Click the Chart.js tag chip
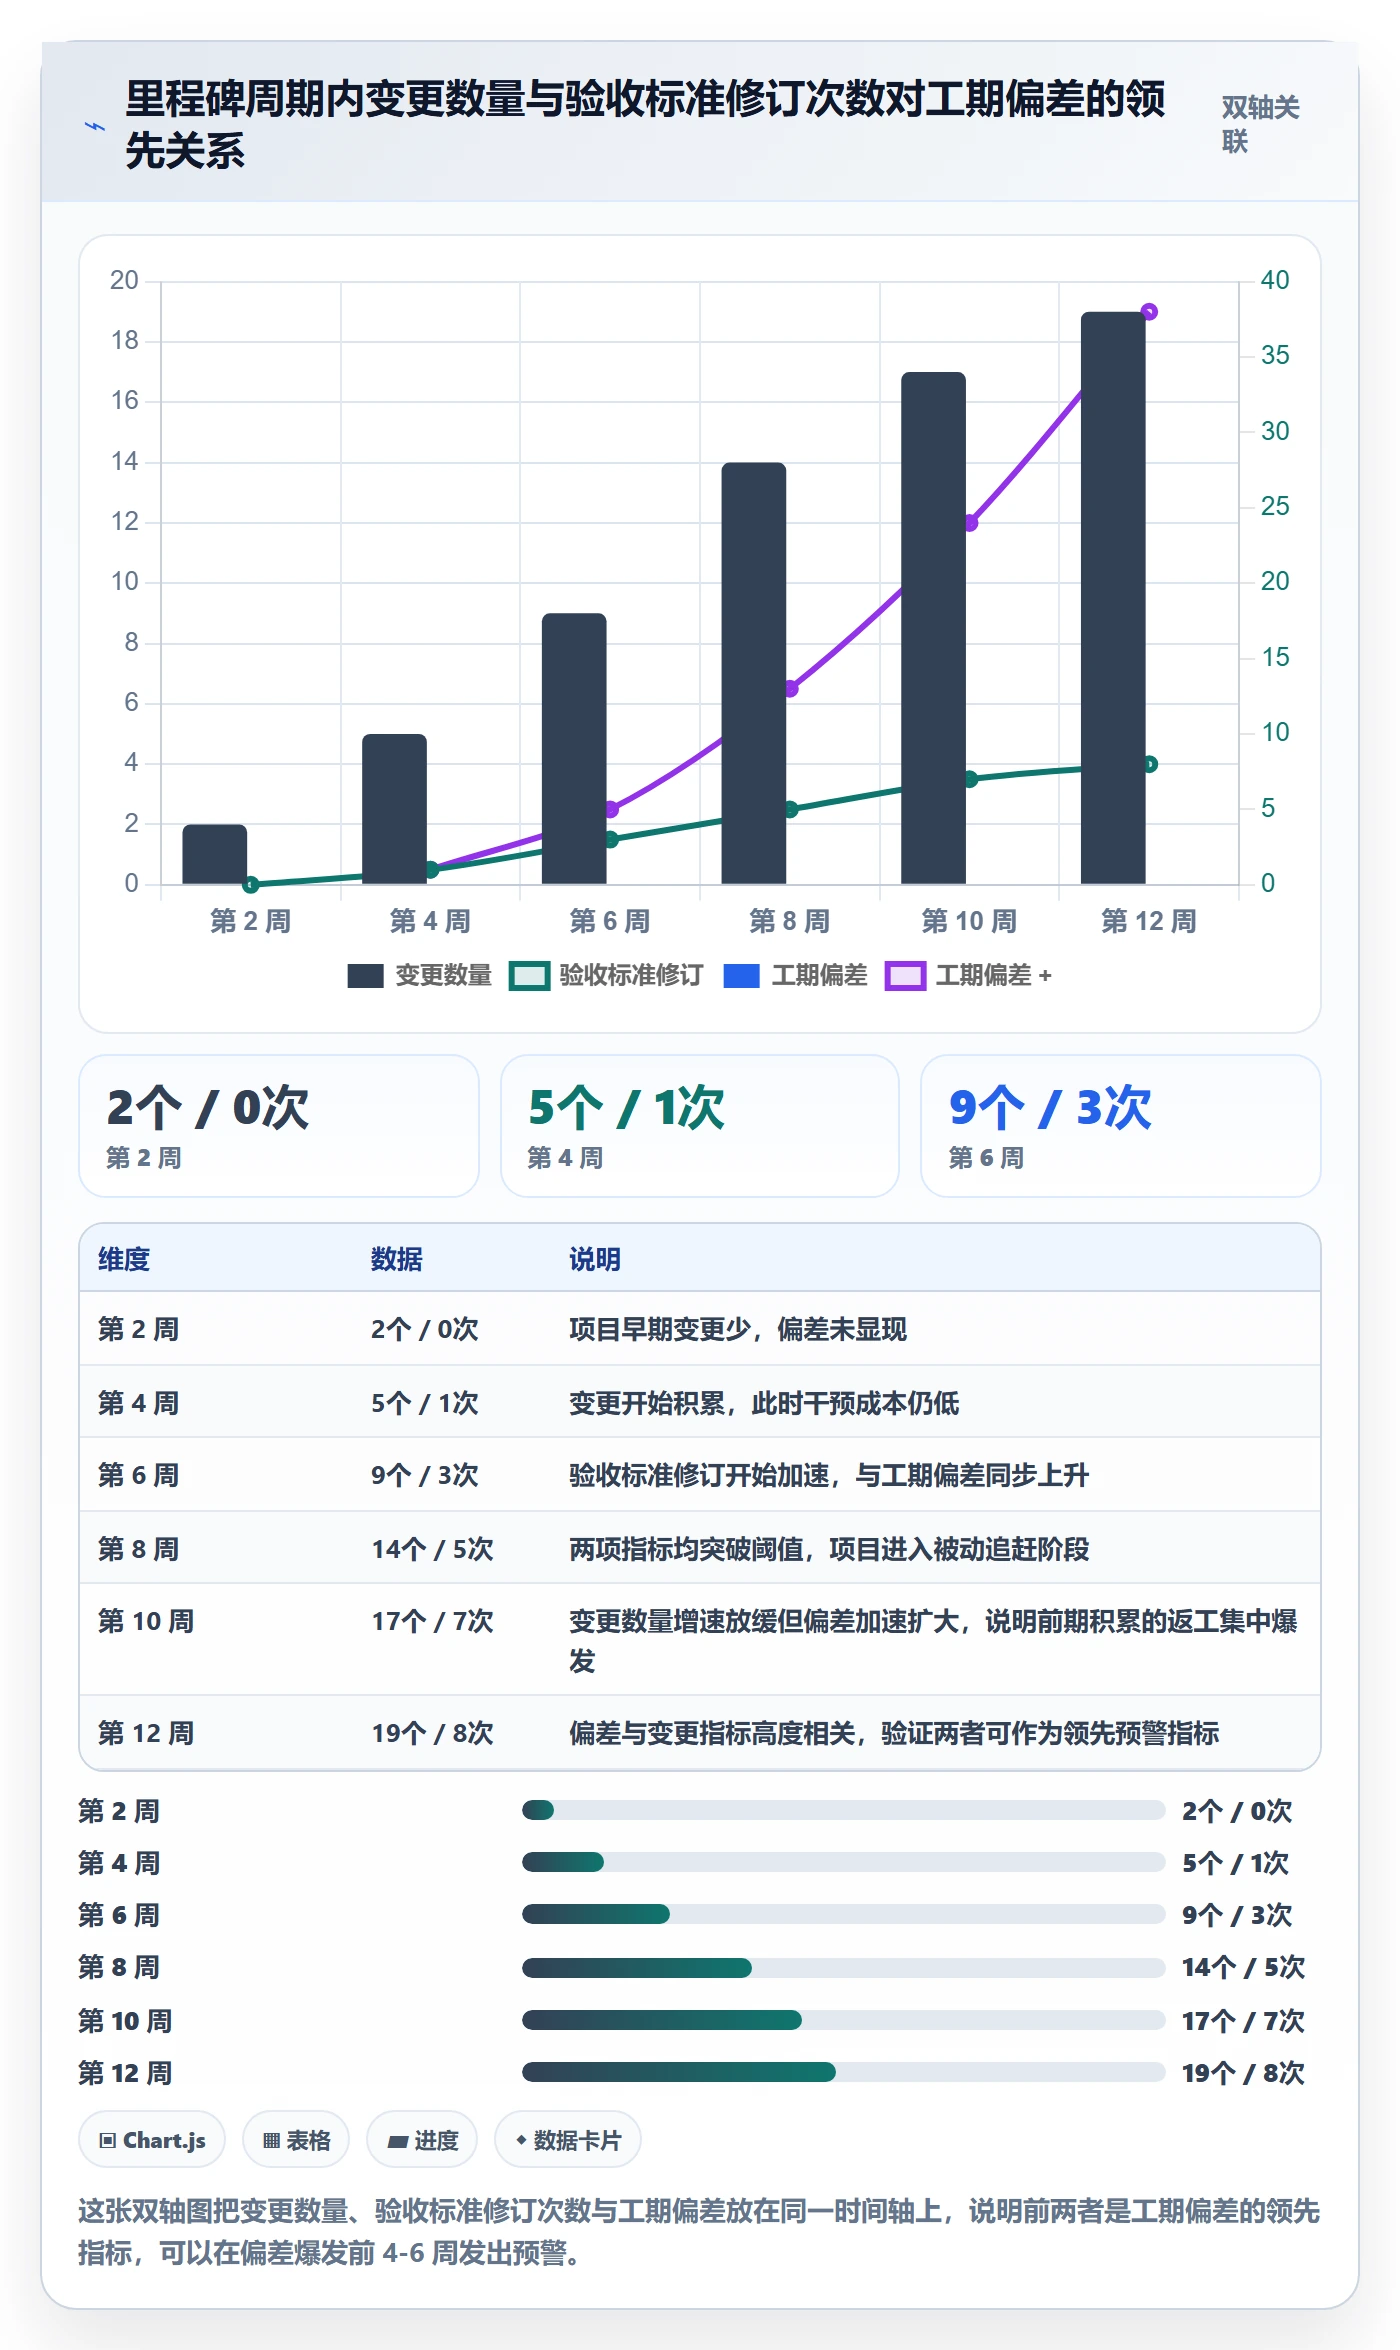The height and width of the screenshot is (2350, 1400). tap(152, 2140)
